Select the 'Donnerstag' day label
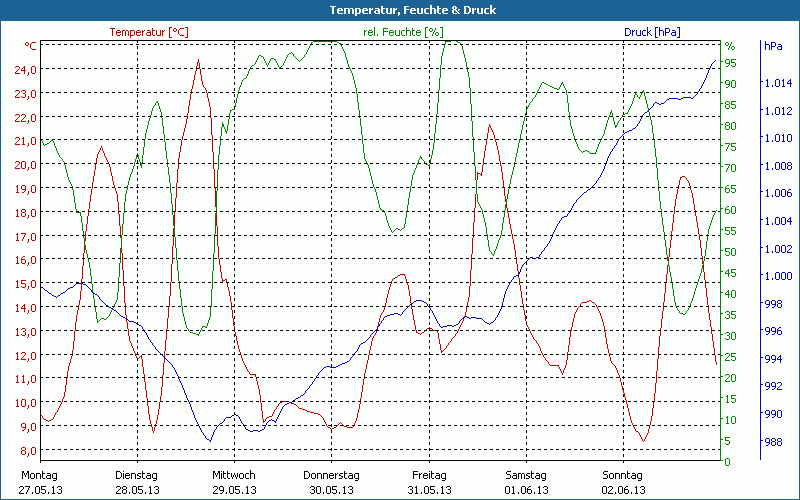This screenshot has height=500, width=800. pyautogui.click(x=331, y=475)
